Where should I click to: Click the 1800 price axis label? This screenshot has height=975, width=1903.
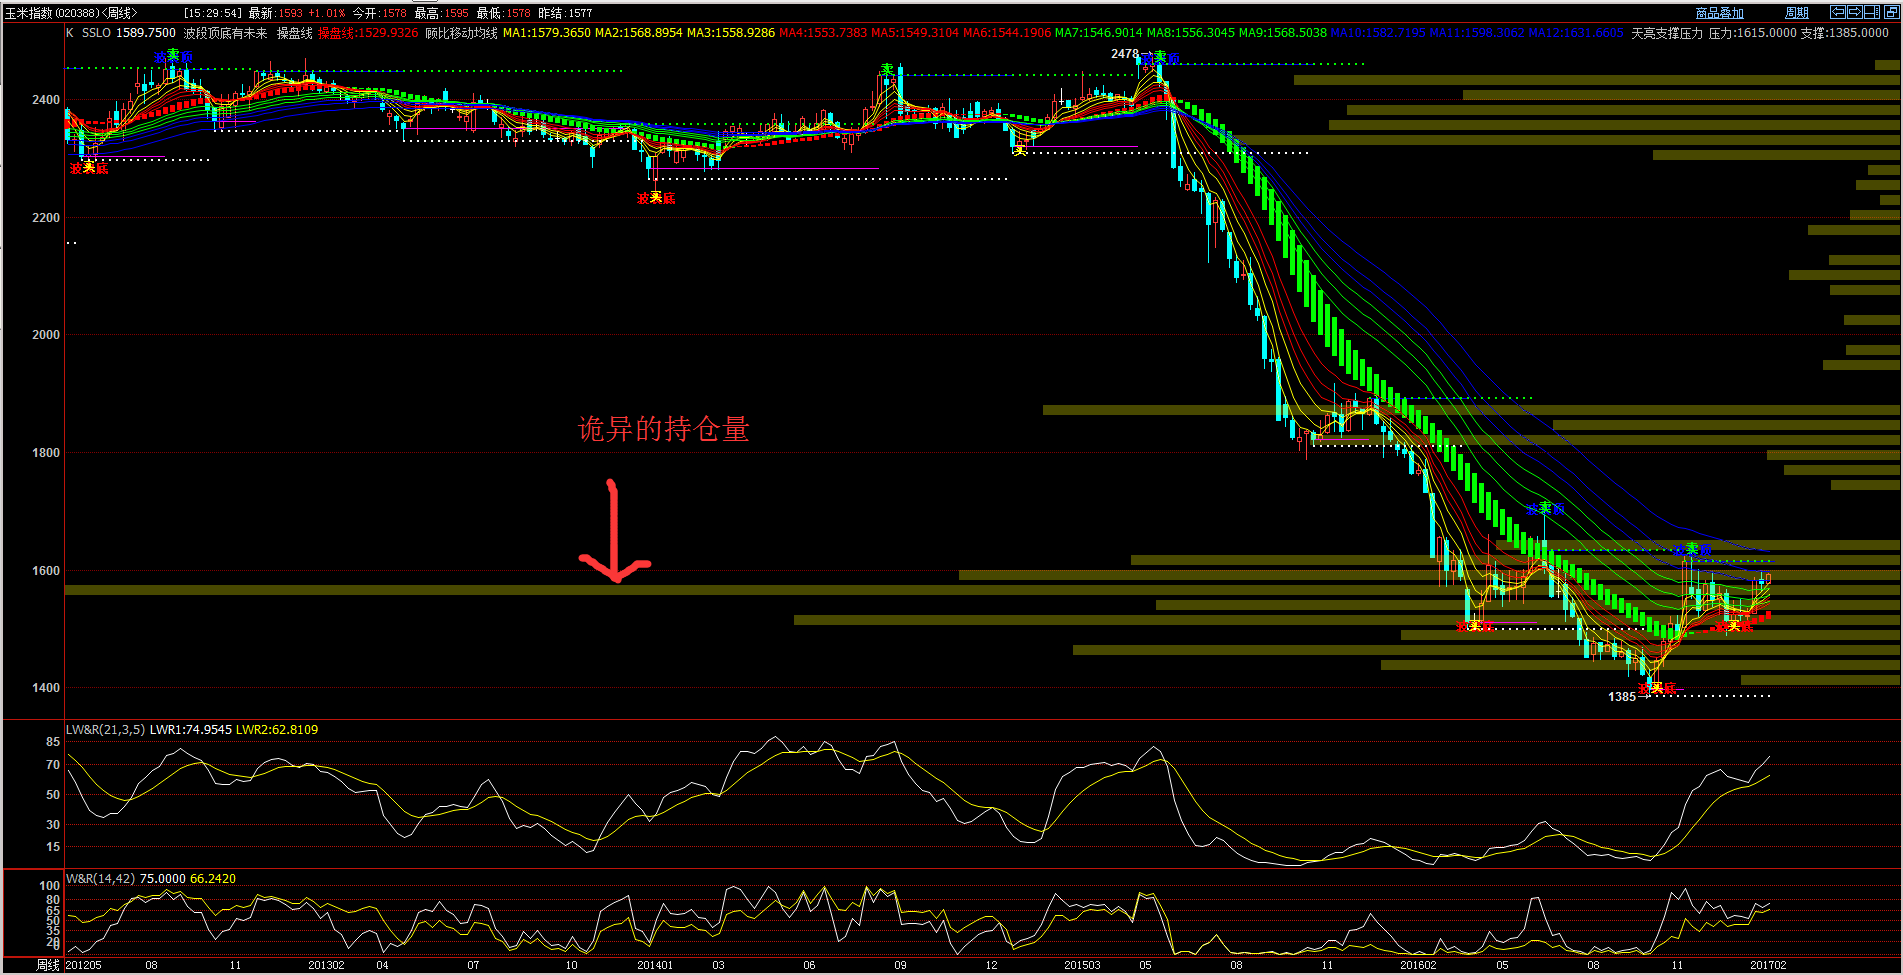(x=46, y=453)
